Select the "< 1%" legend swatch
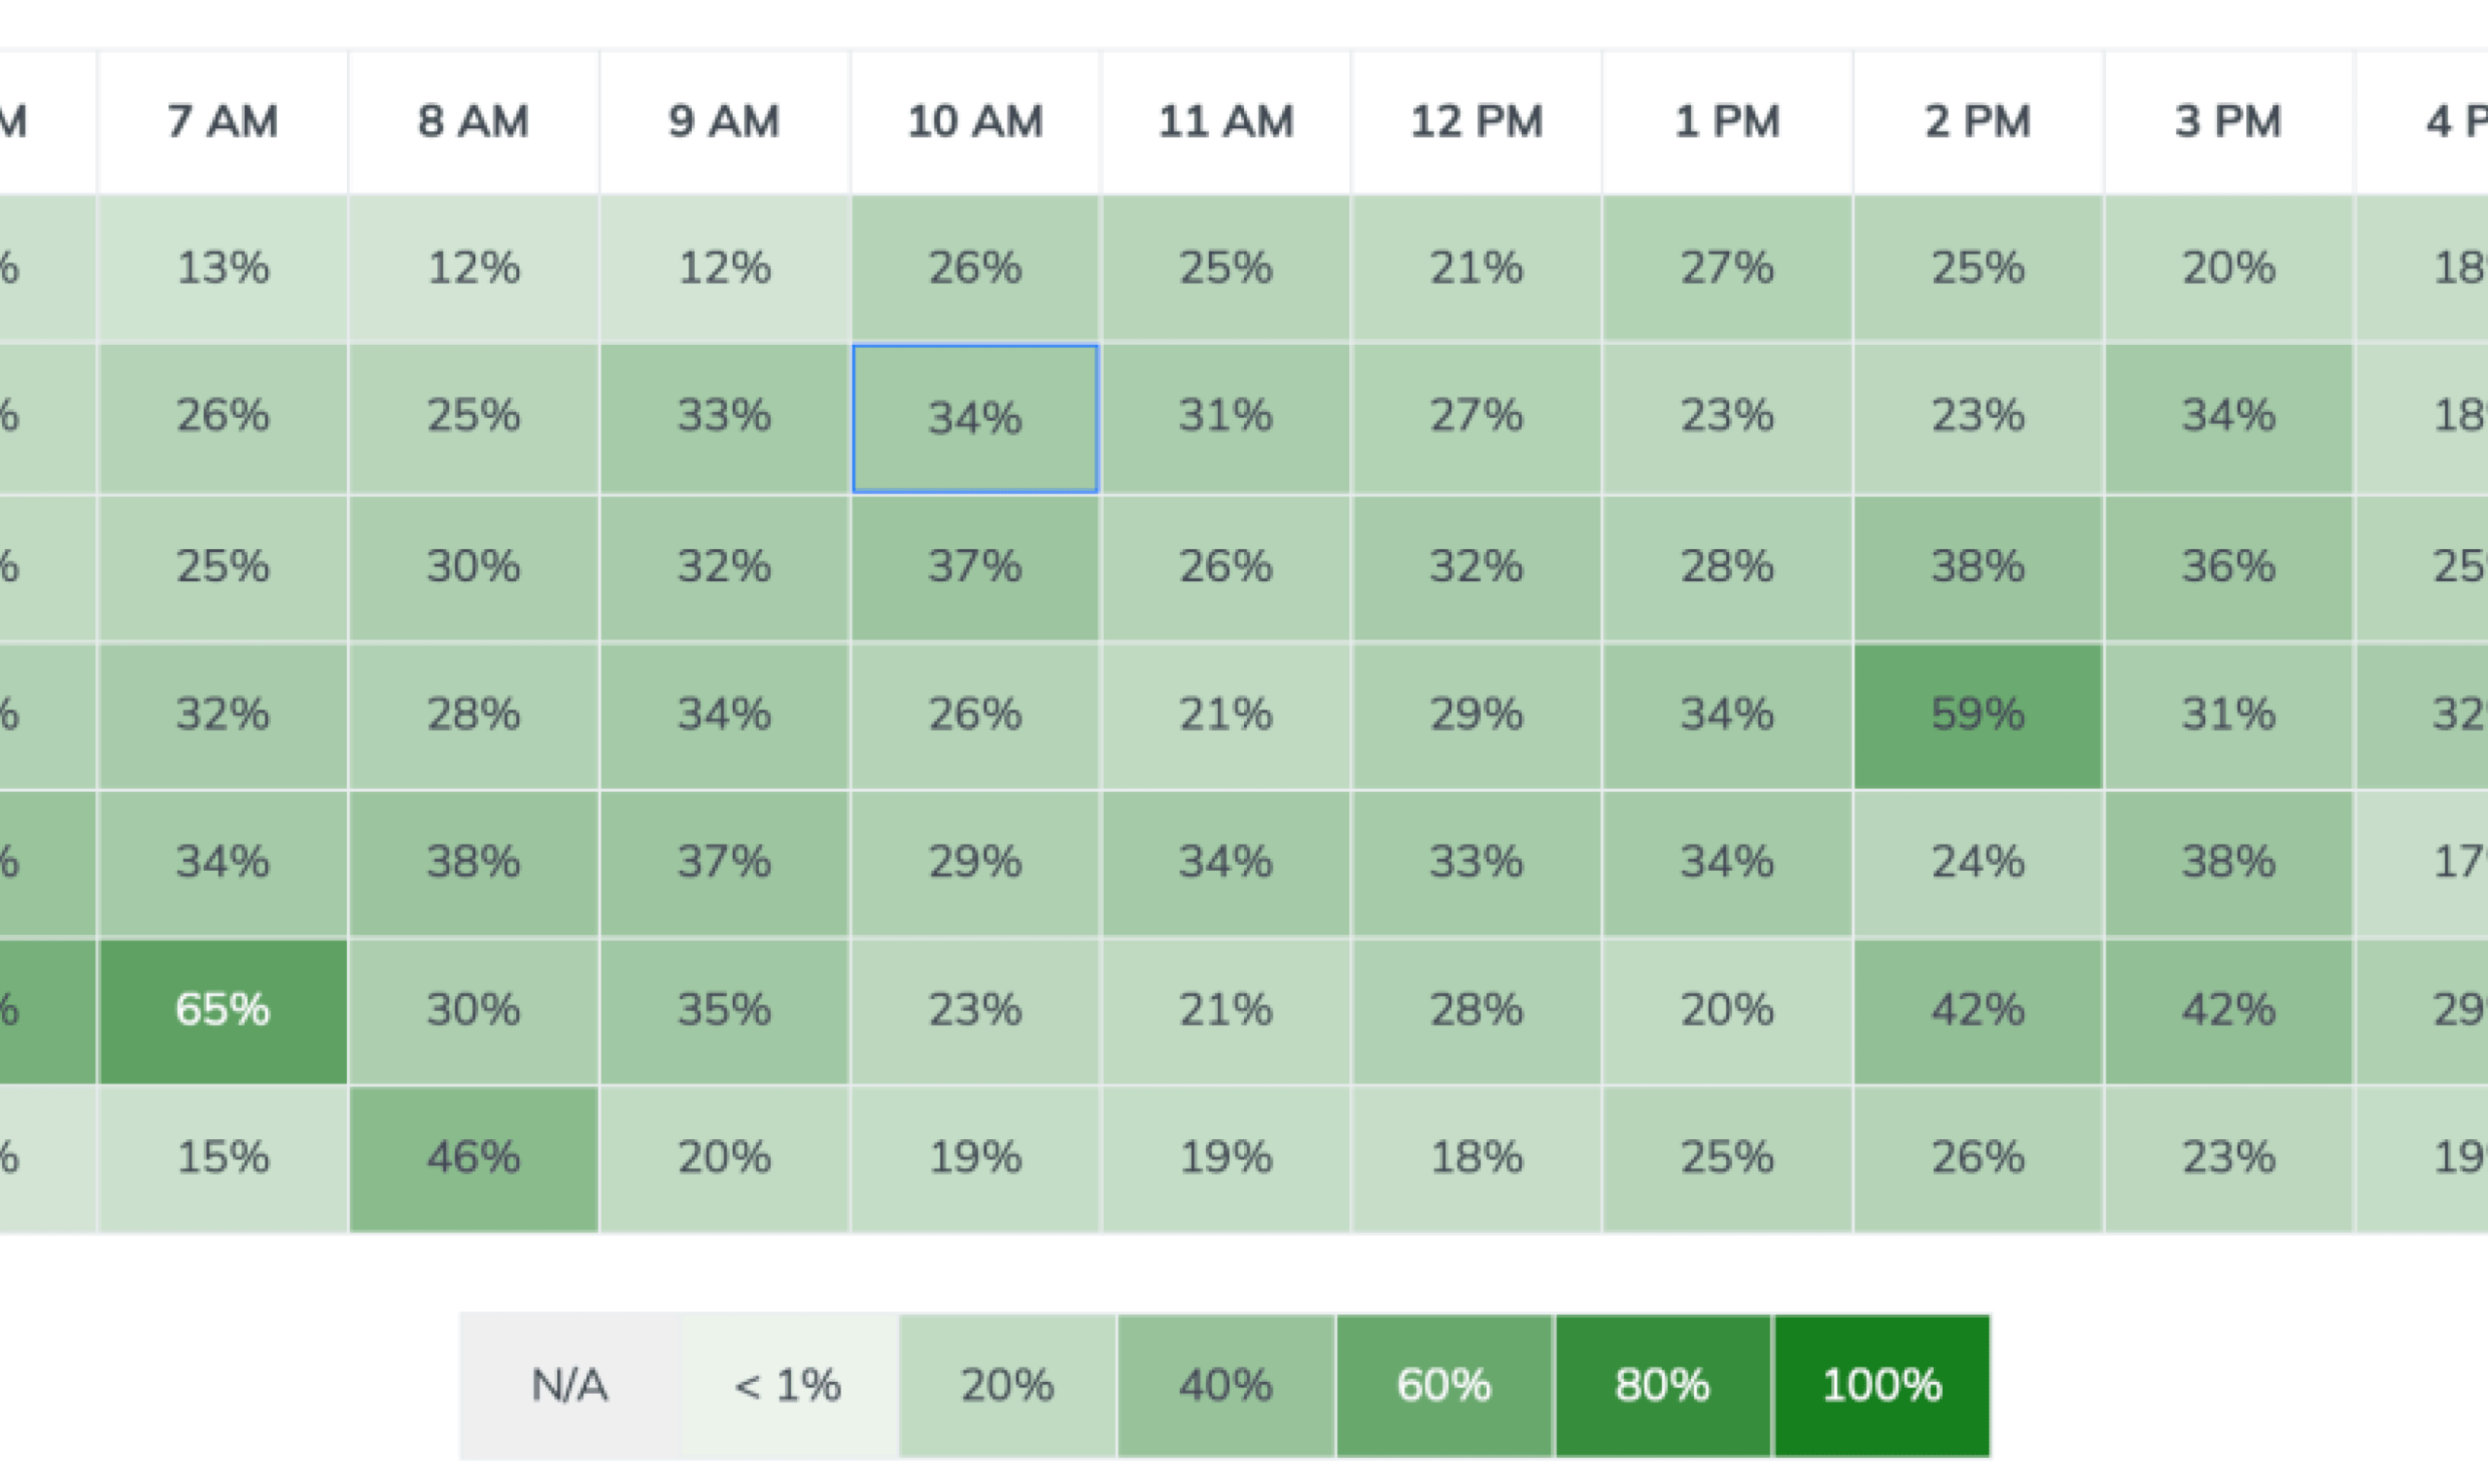2488x1484 pixels. 788,1386
